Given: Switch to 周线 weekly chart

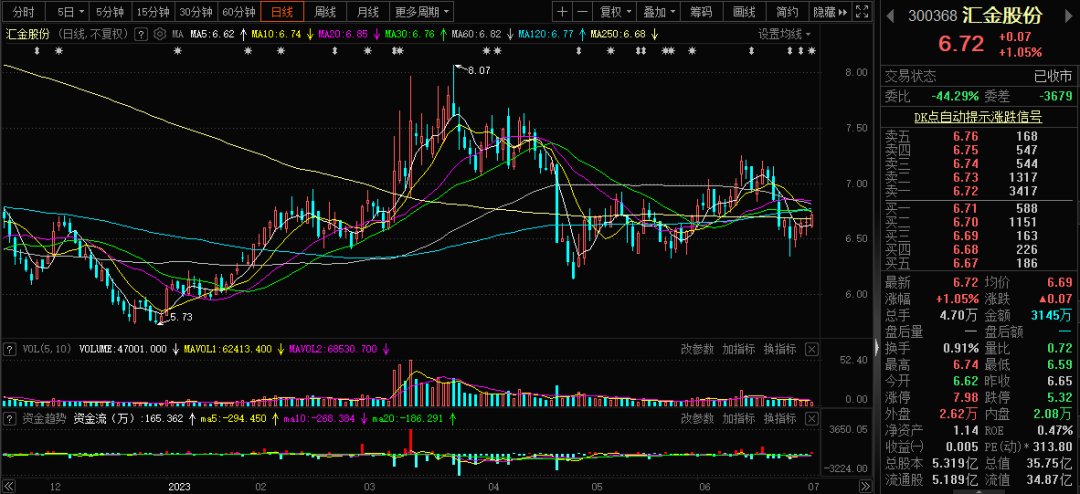Looking at the screenshot, I should coord(324,12).
